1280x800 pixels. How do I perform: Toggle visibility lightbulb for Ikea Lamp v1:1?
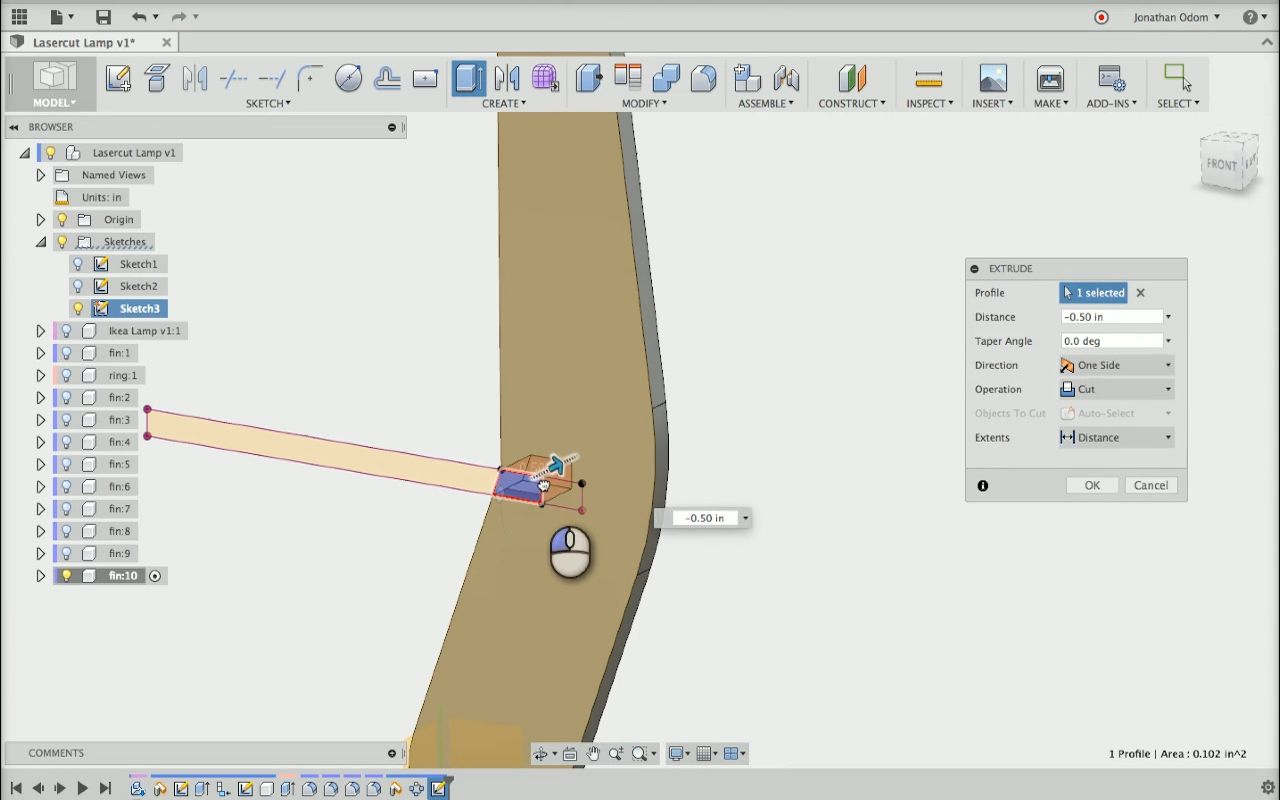pyautogui.click(x=66, y=331)
